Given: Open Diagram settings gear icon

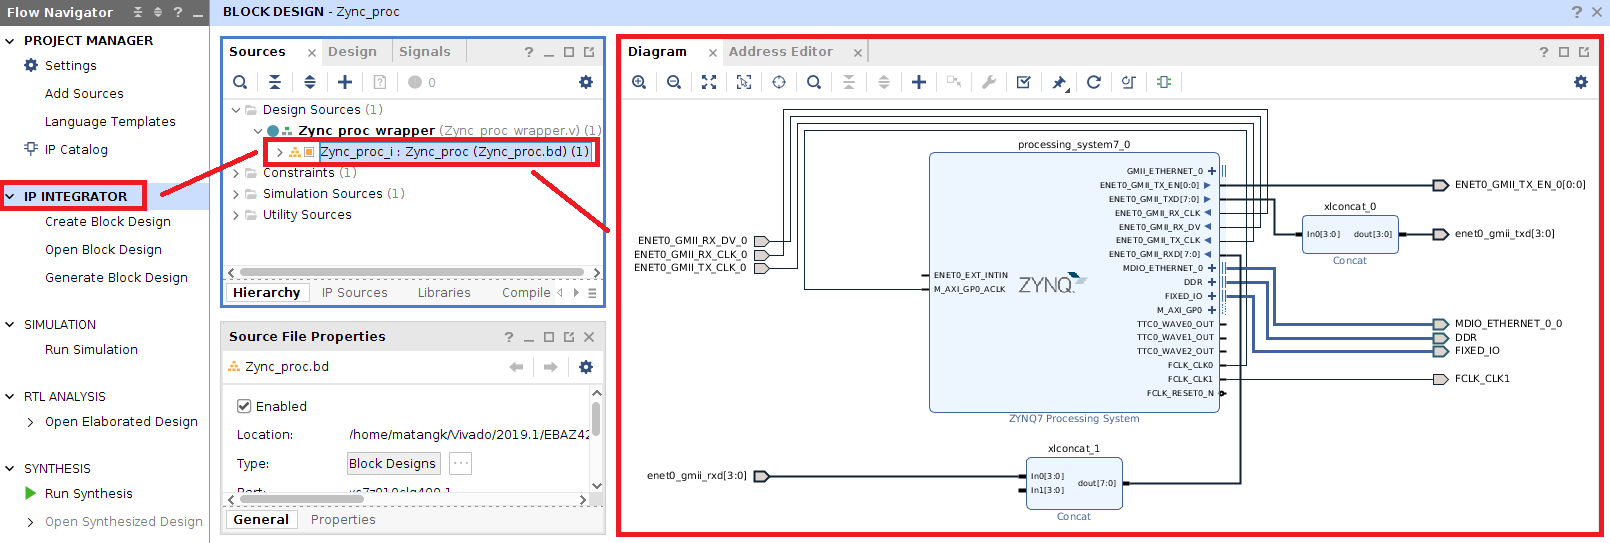Looking at the screenshot, I should click(x=1581, y=82).
